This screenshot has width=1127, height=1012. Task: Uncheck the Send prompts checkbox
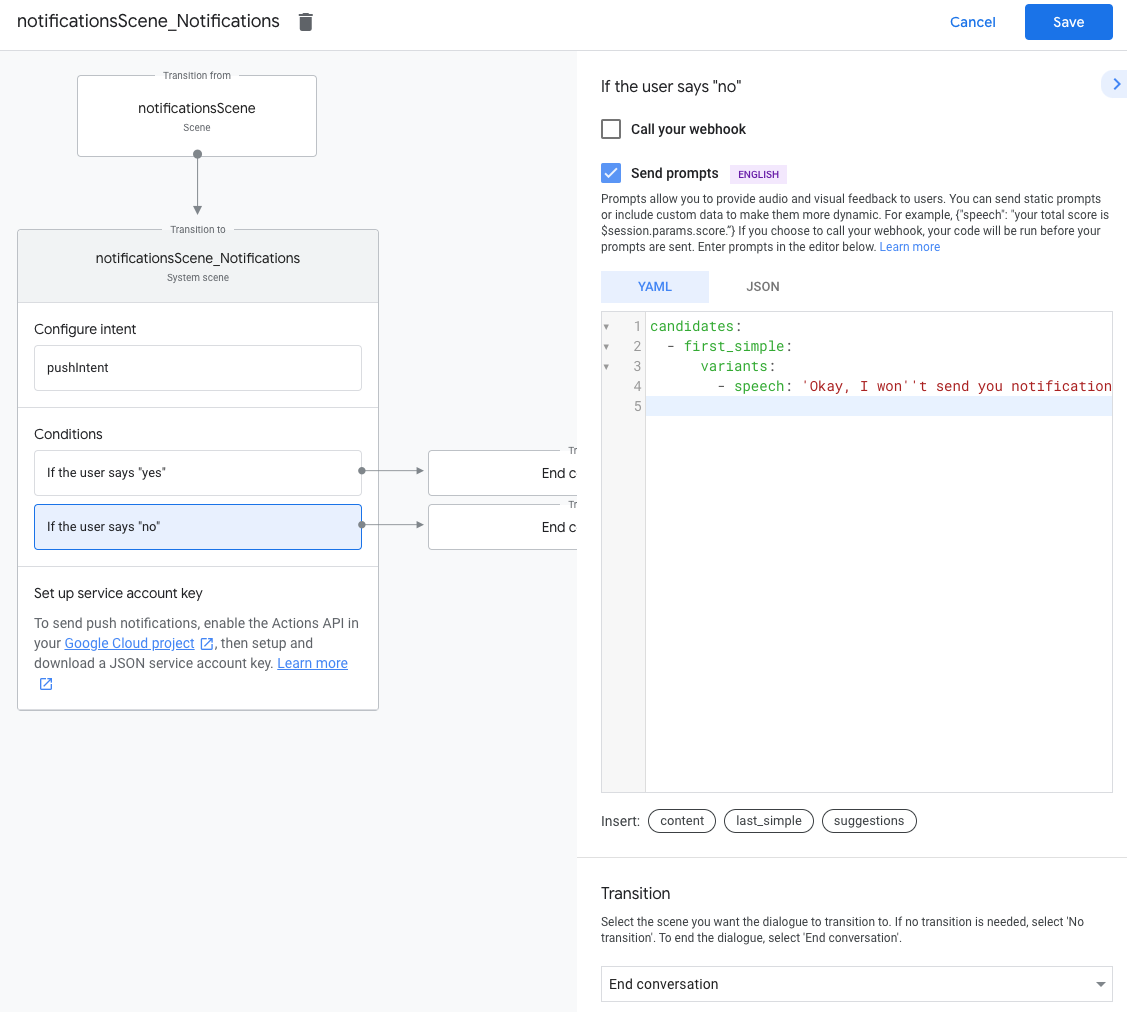[611, 173]
